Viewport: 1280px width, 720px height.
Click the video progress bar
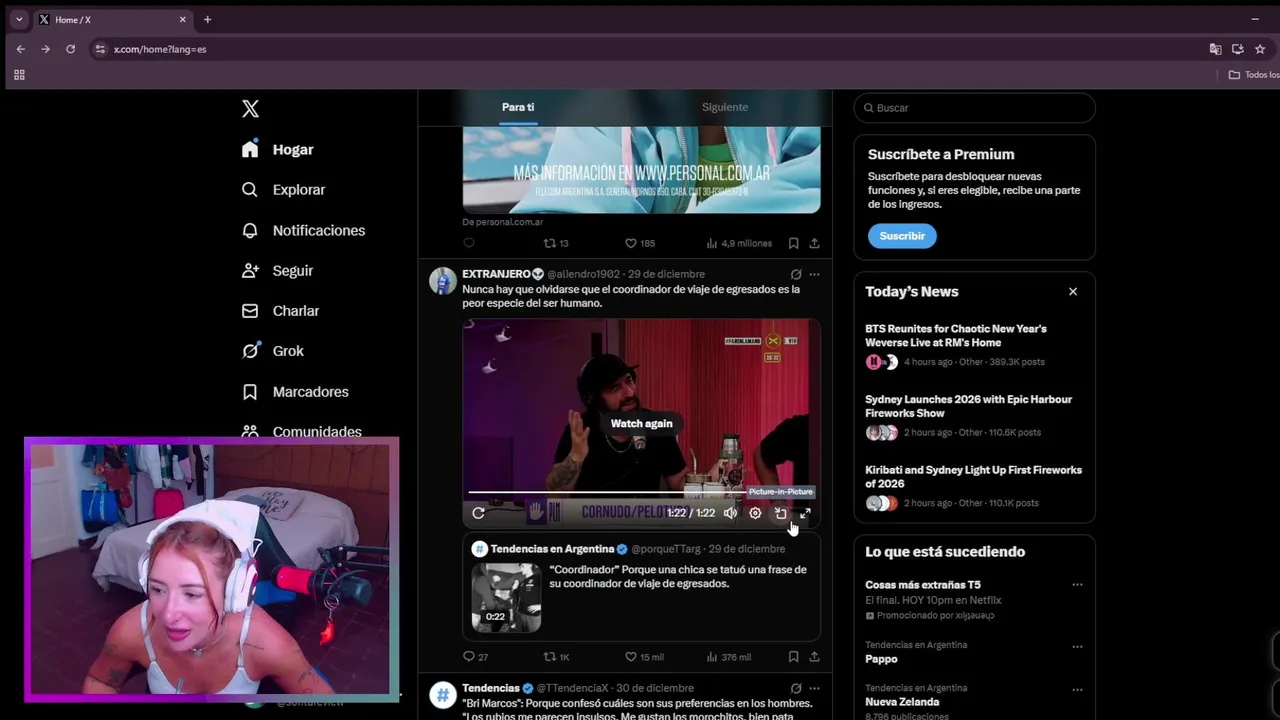tap(641, 492)
